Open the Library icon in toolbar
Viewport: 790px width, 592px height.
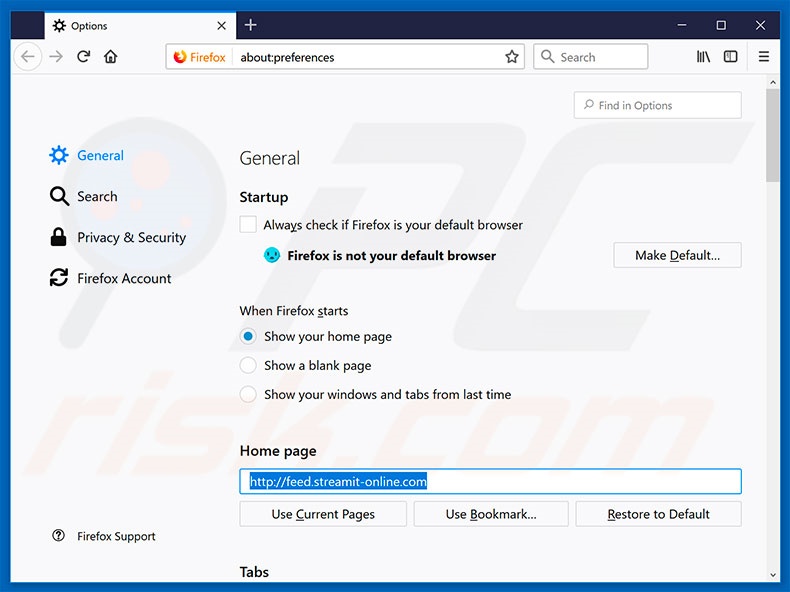(704, 57)
